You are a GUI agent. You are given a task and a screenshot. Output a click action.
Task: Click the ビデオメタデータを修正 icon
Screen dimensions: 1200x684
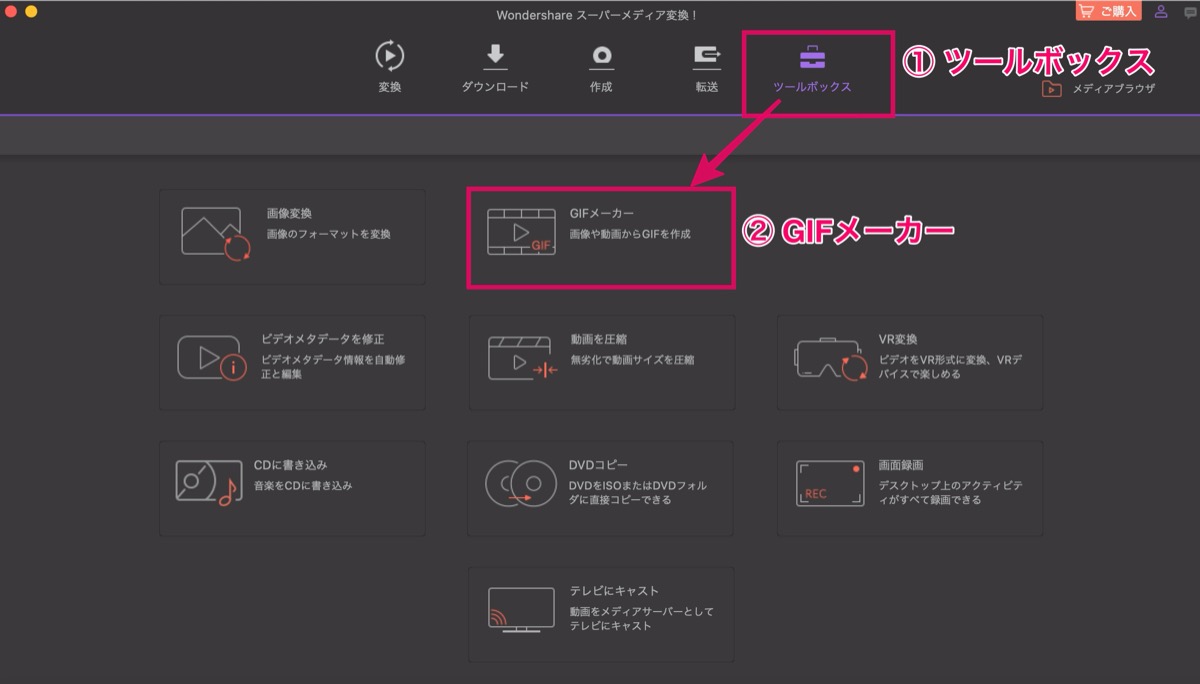click(x=212, y=358)
